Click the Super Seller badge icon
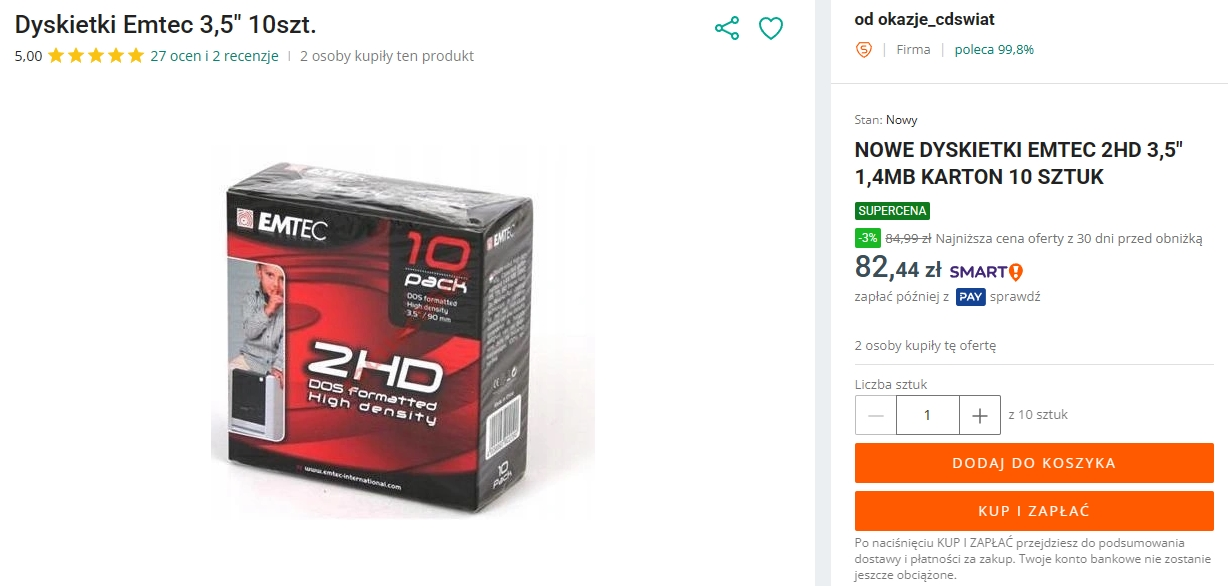Screen dimensions: 1228x586 pos(863,49)
